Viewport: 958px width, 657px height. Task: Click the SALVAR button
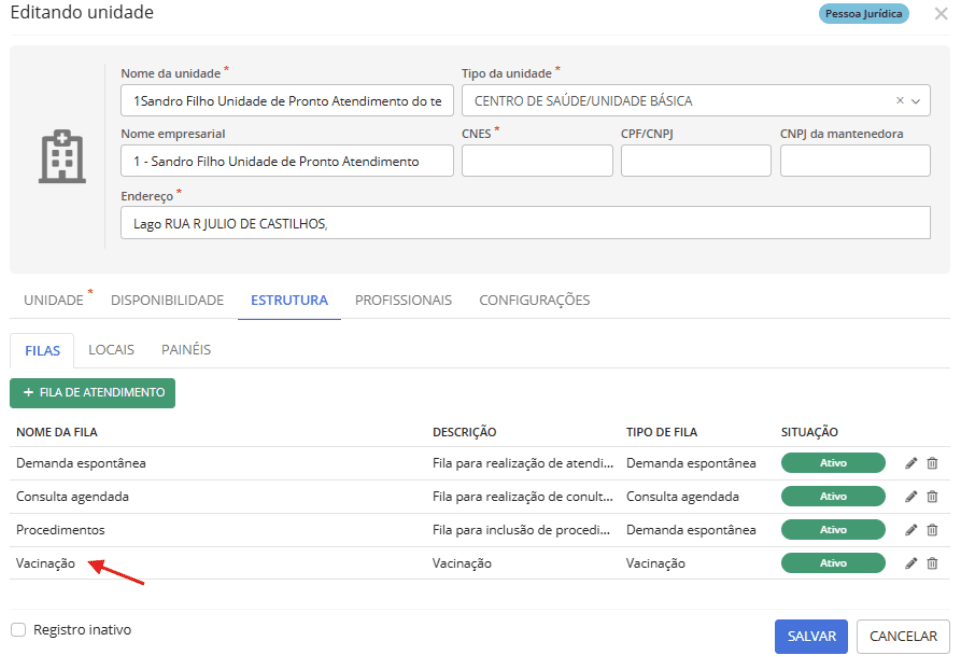(811, 636)
